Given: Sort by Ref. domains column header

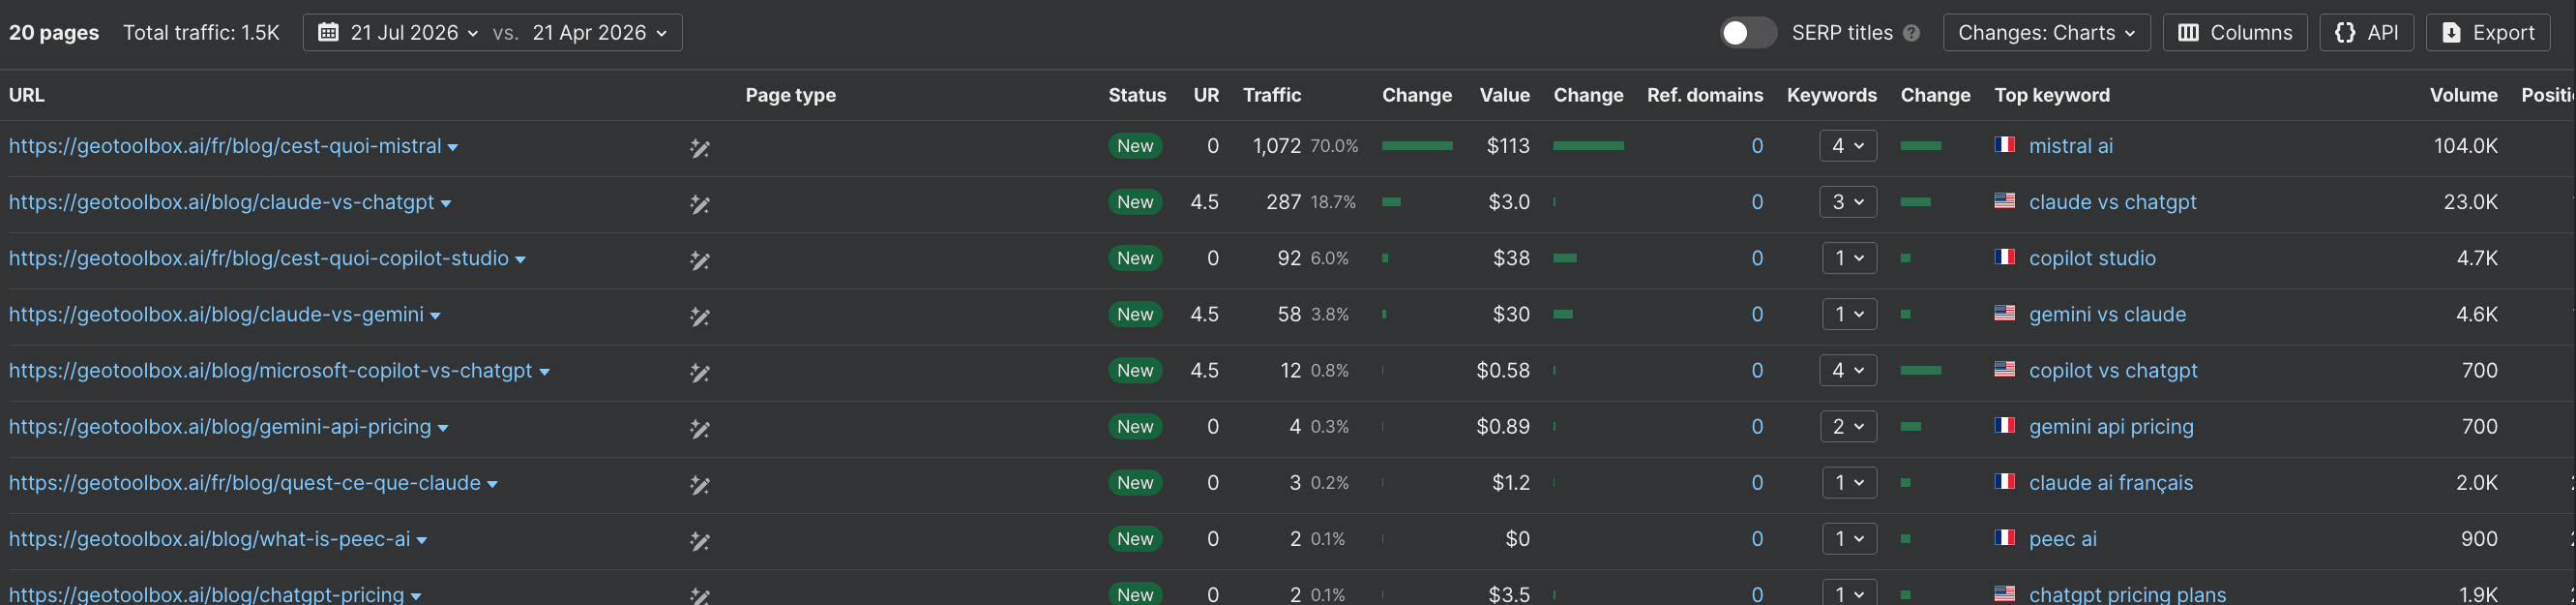Looking at the screenshot, I should [1705, 95].
